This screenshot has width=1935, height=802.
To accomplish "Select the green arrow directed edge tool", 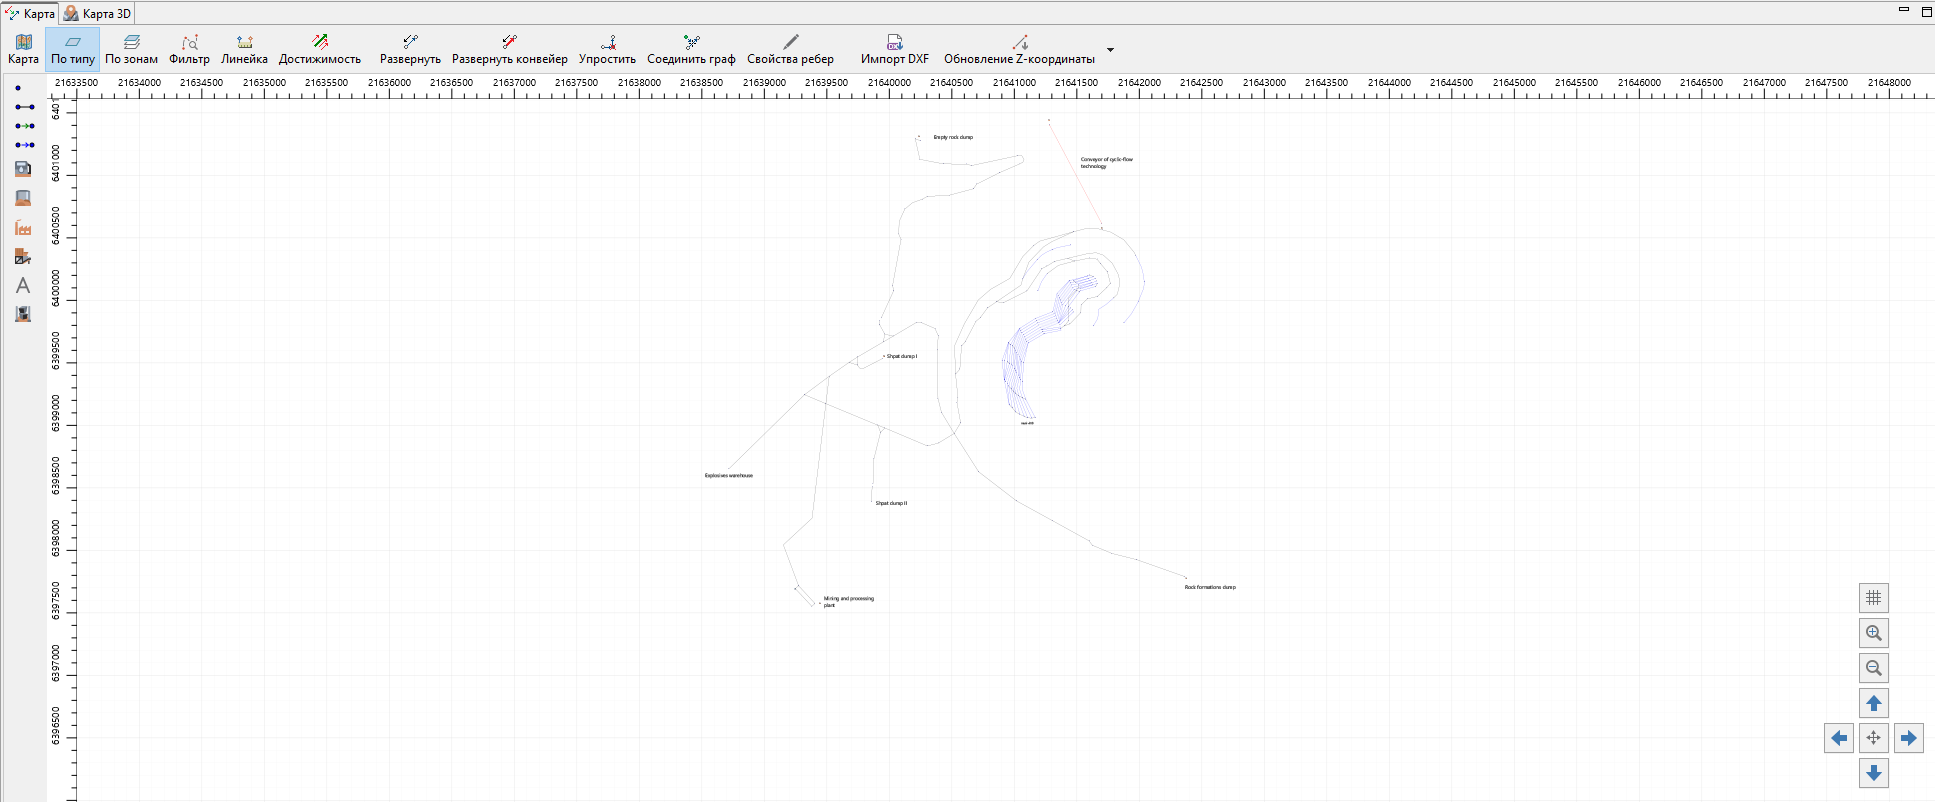I will point(24,126).
